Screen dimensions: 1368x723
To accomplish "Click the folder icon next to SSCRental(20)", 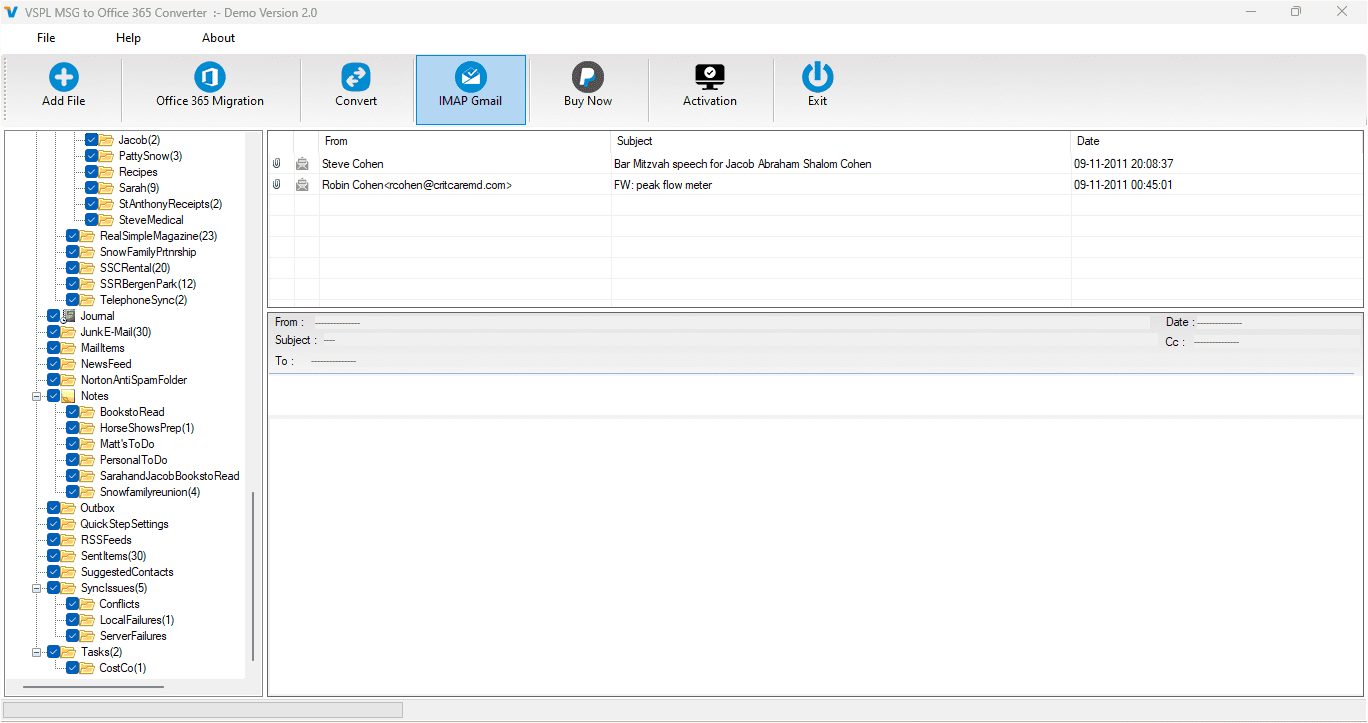I will (x=88, y=268).
